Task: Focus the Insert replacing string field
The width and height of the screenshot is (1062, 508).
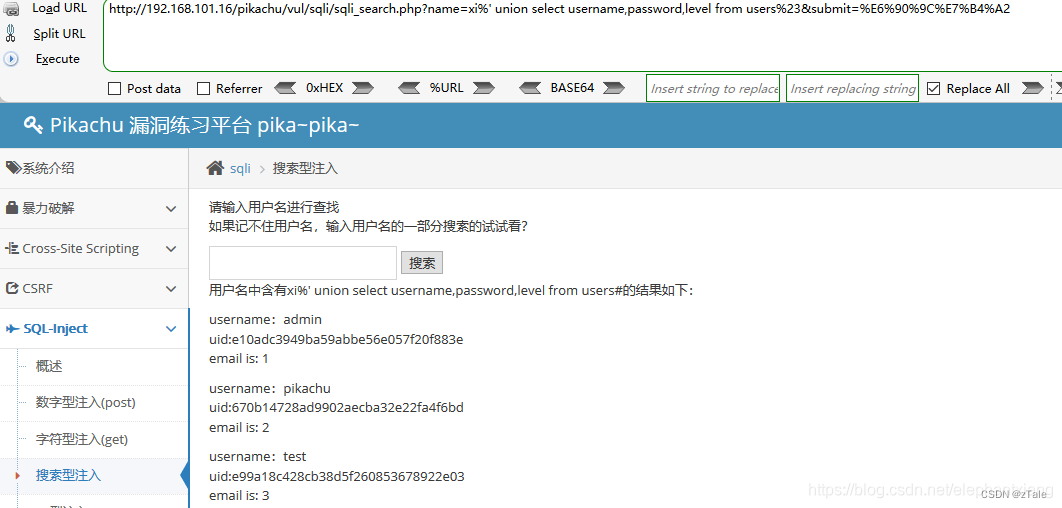Action: pyautogui.click(x=852, y=88)
